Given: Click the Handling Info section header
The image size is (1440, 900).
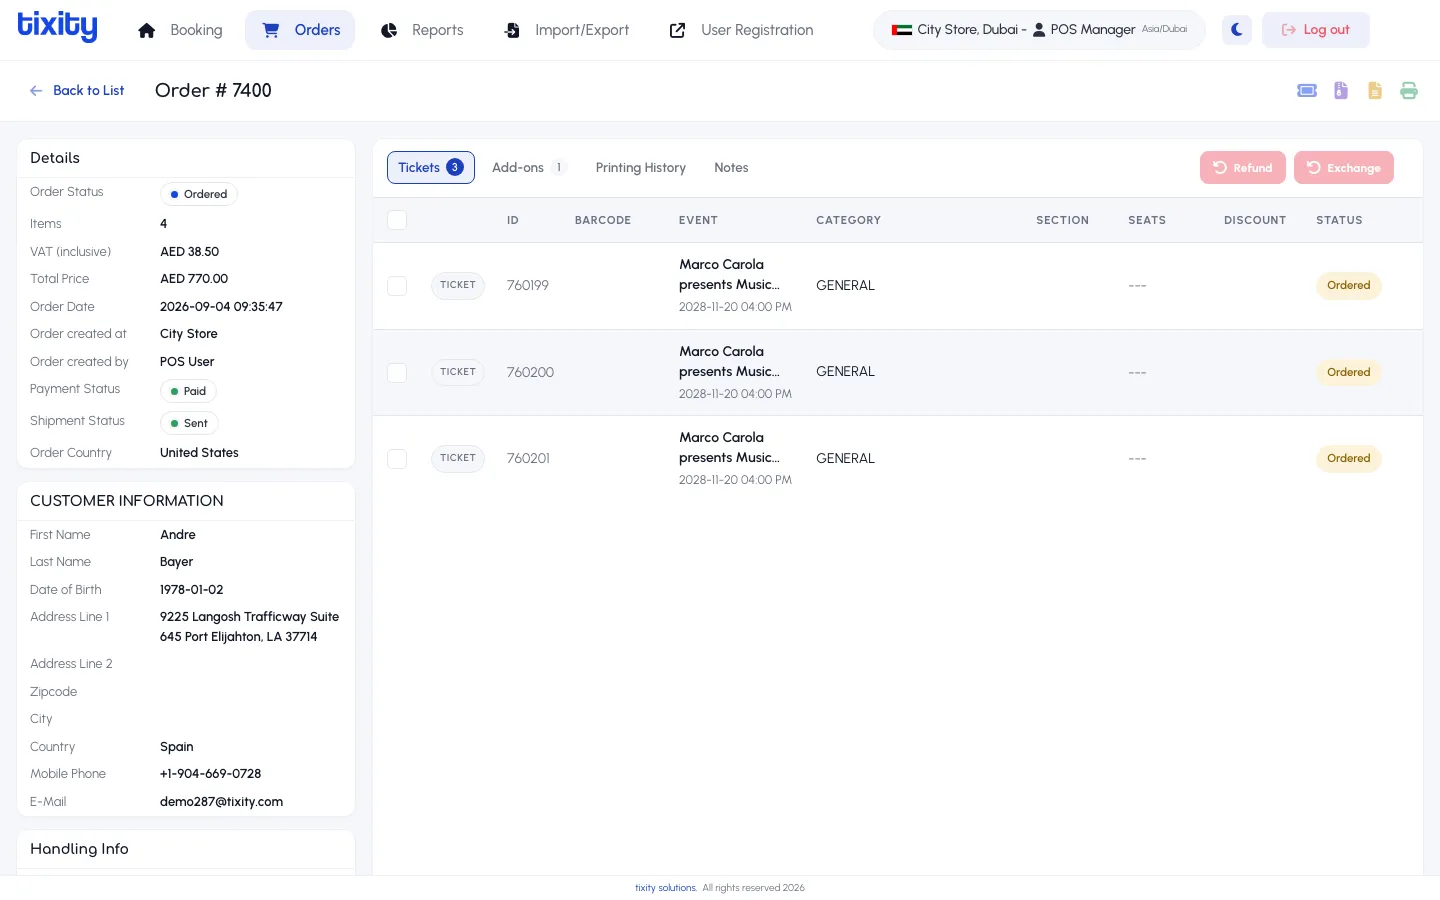Looking at the screenshot, I should (186, 849).
